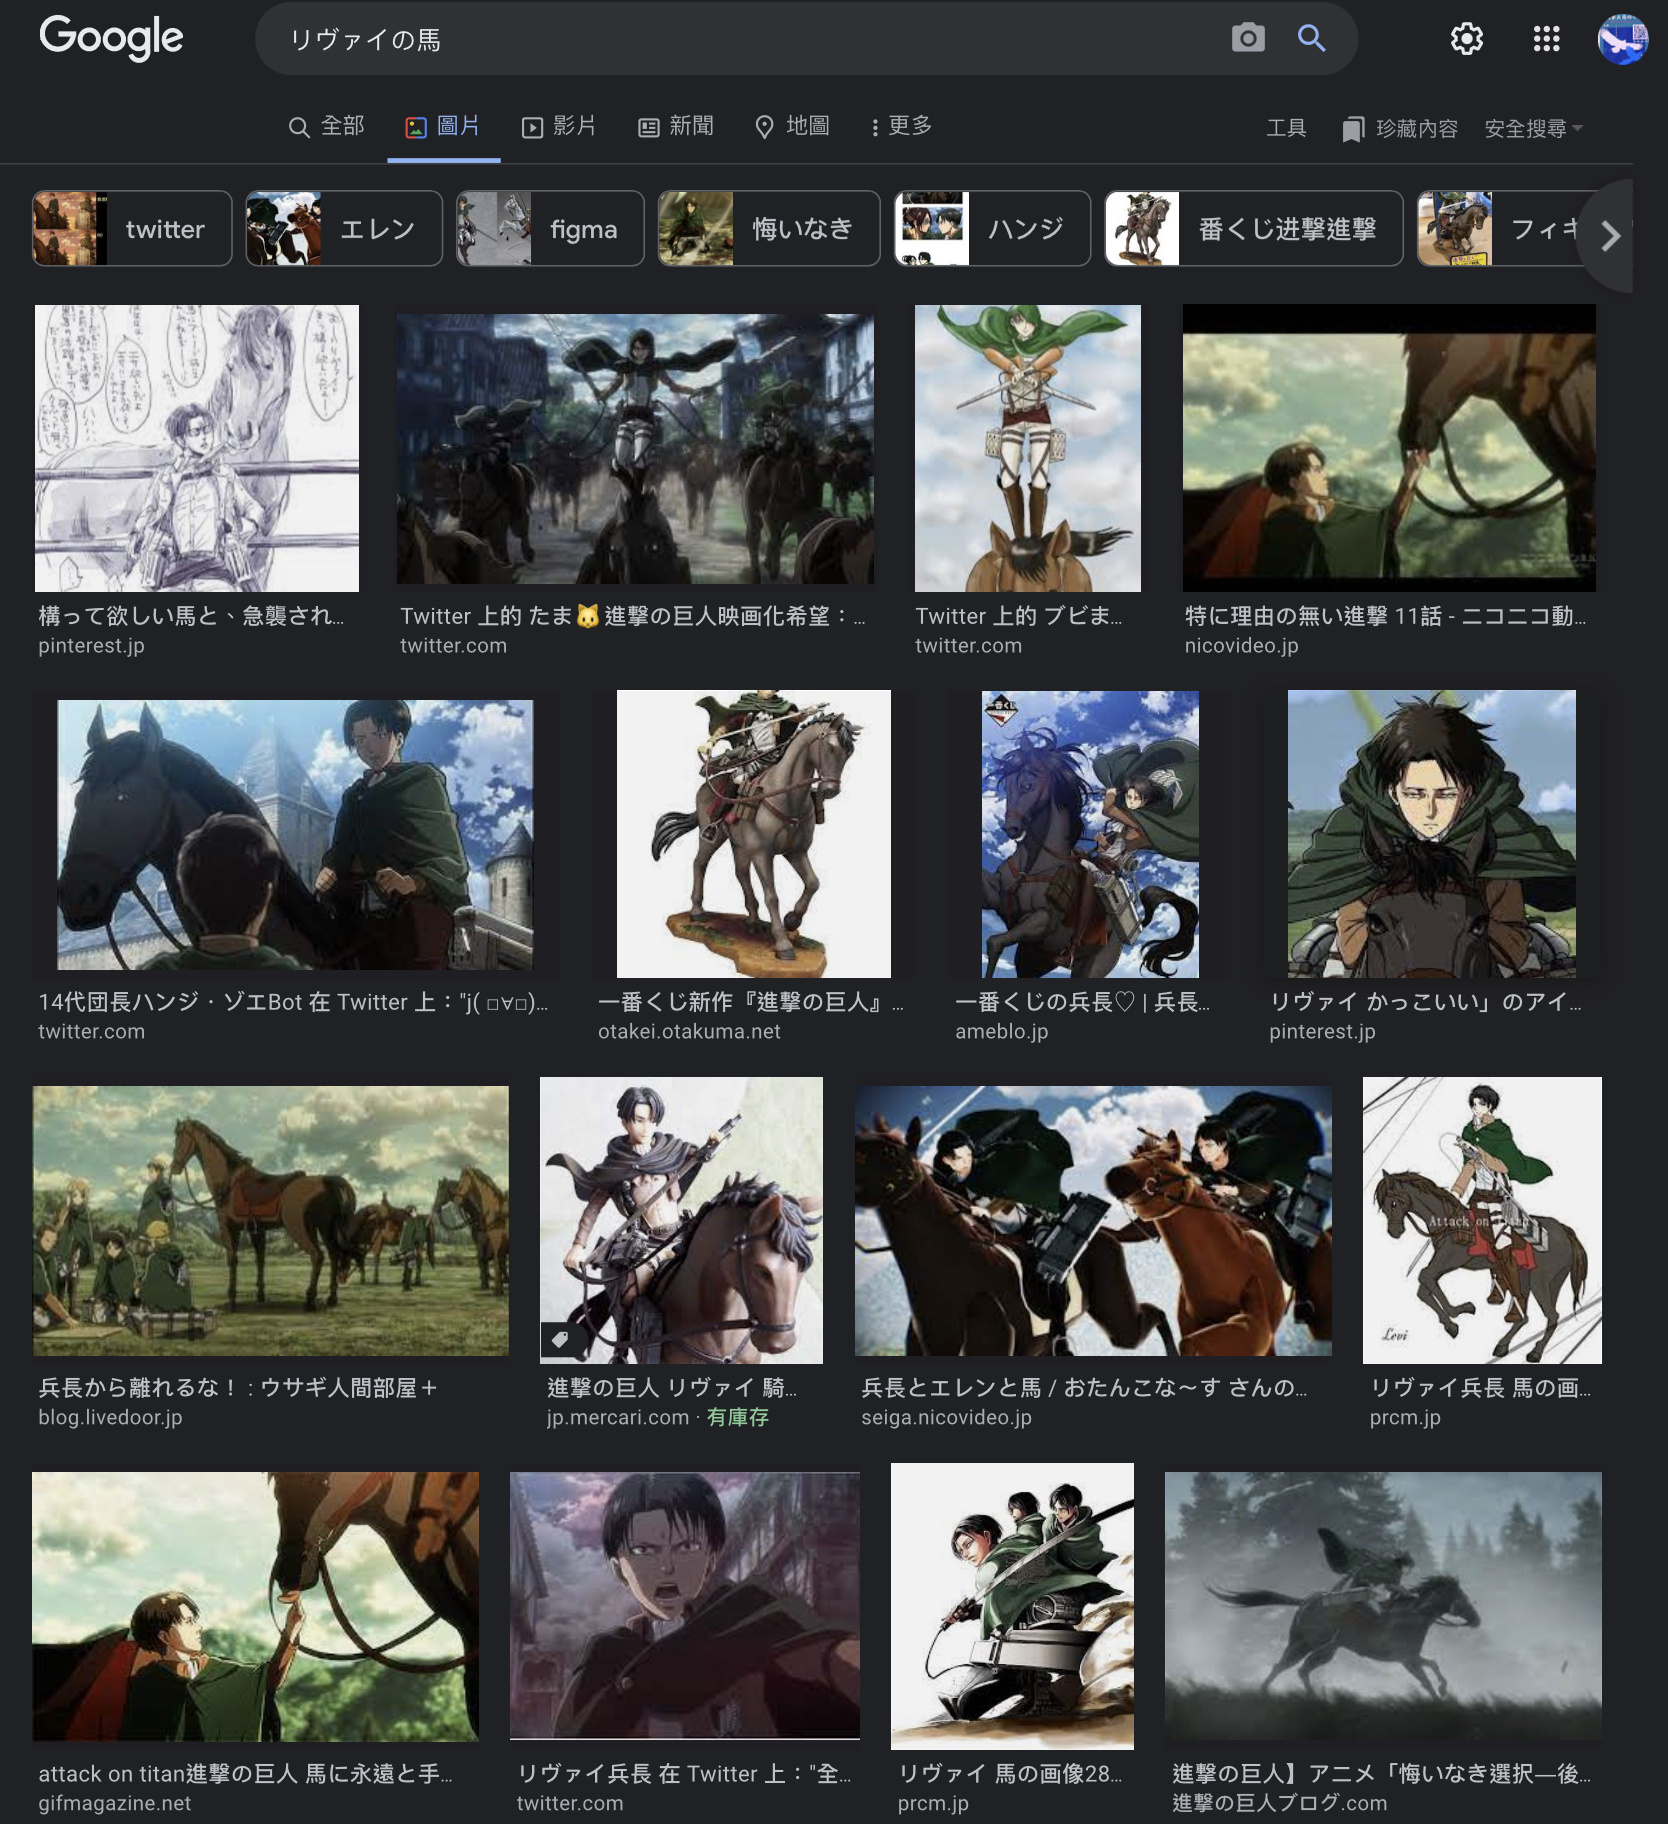Click the attack on titan進撃の巨人 title link

245,1774
